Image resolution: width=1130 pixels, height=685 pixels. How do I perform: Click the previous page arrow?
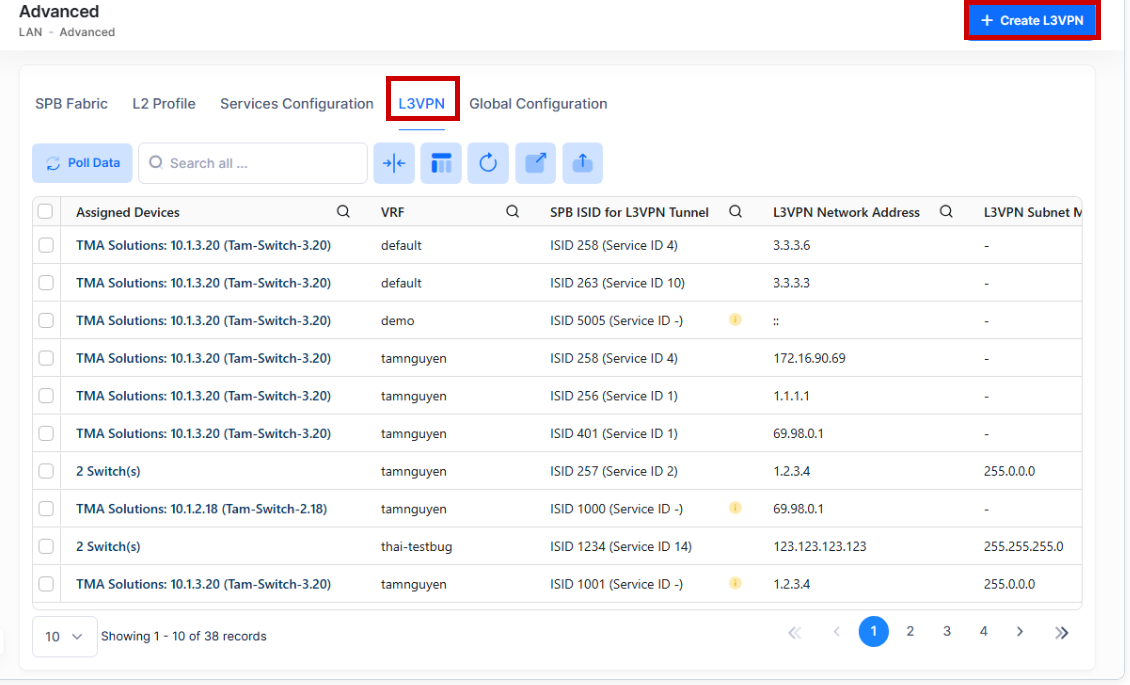click(837, 632)
